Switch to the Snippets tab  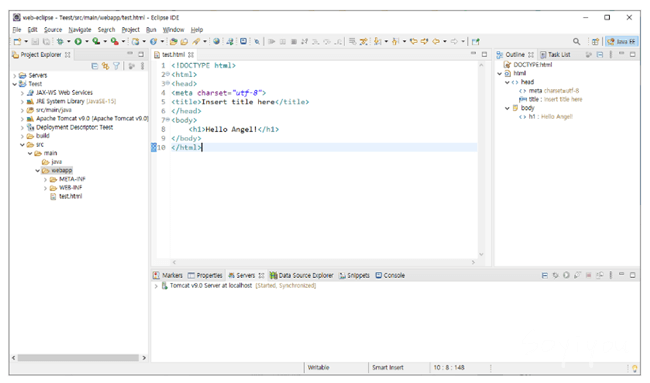tap(354, 276)
